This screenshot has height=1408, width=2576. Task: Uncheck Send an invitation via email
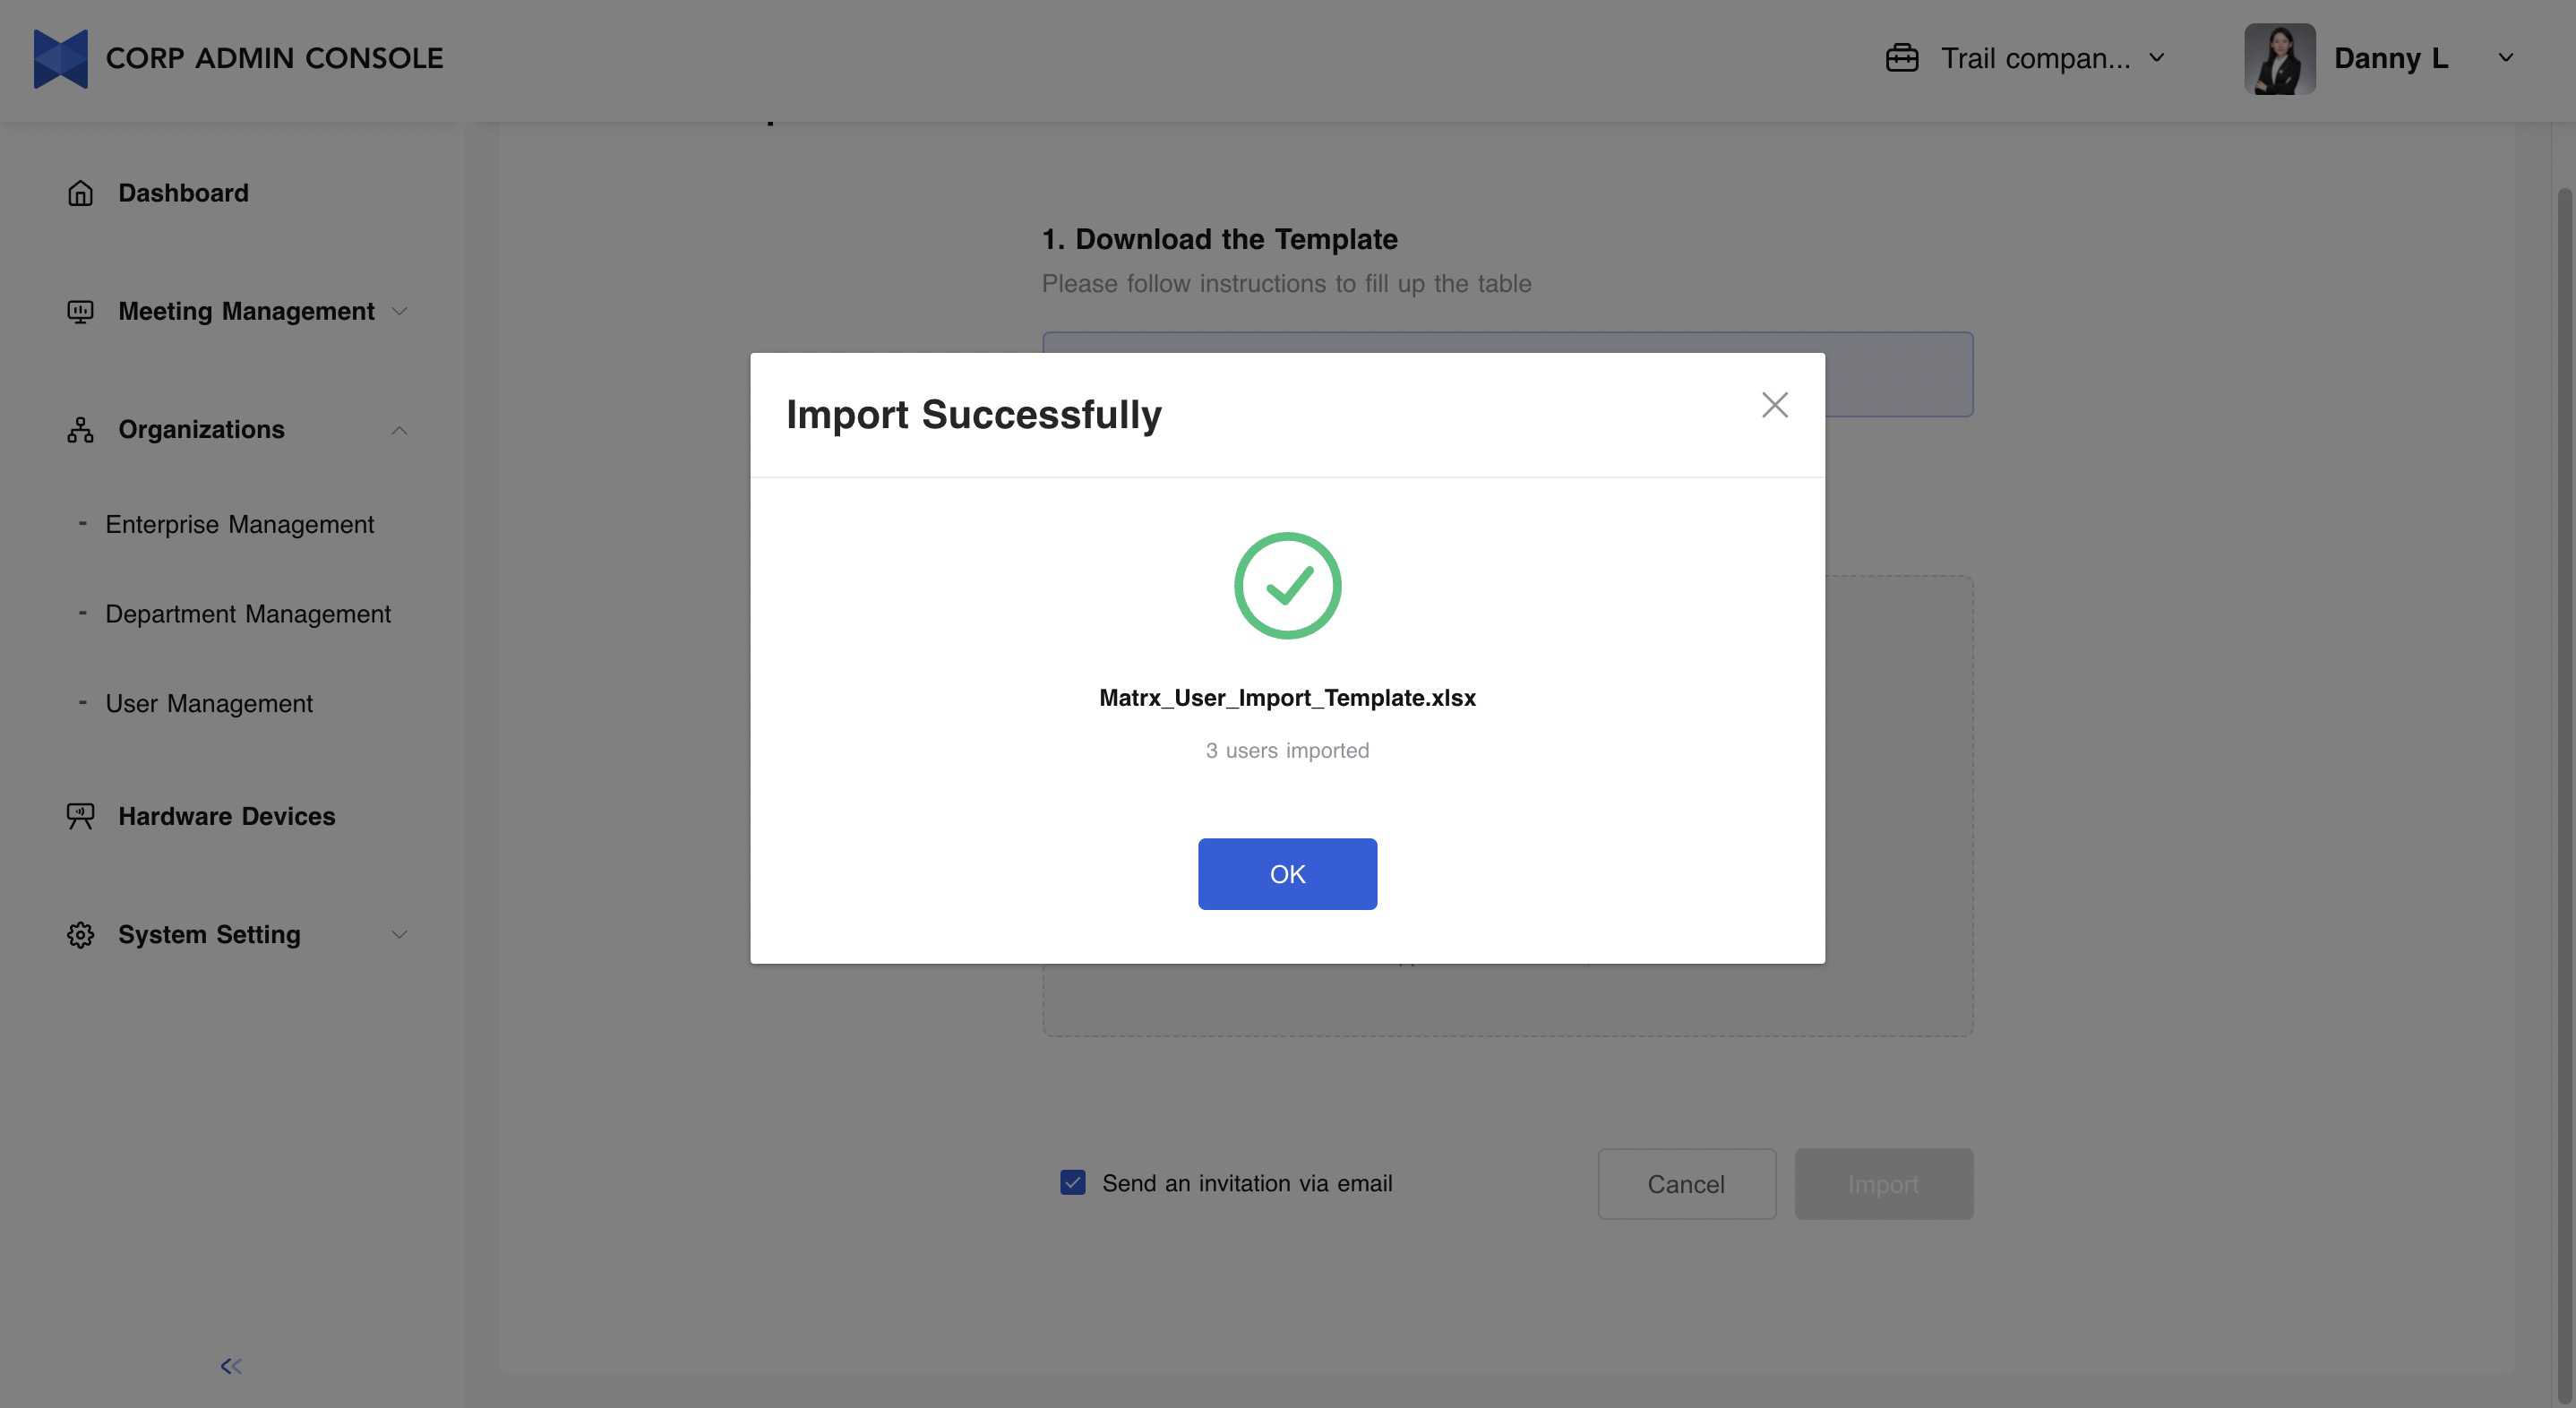click(x=1073, y=1183)
